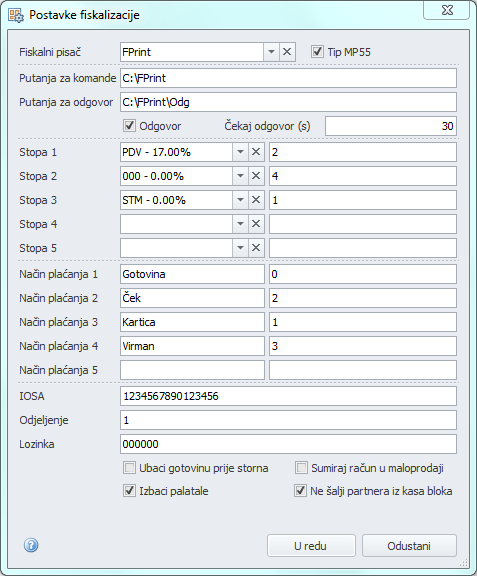
Task: Expand the Stopa 1 PDV dropdown
Action: point(240,152)
